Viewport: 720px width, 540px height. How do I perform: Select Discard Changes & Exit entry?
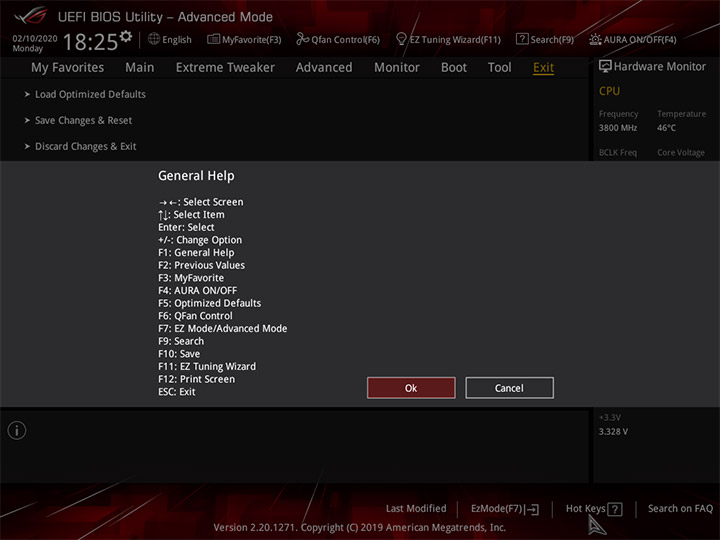tap(85, 146)
